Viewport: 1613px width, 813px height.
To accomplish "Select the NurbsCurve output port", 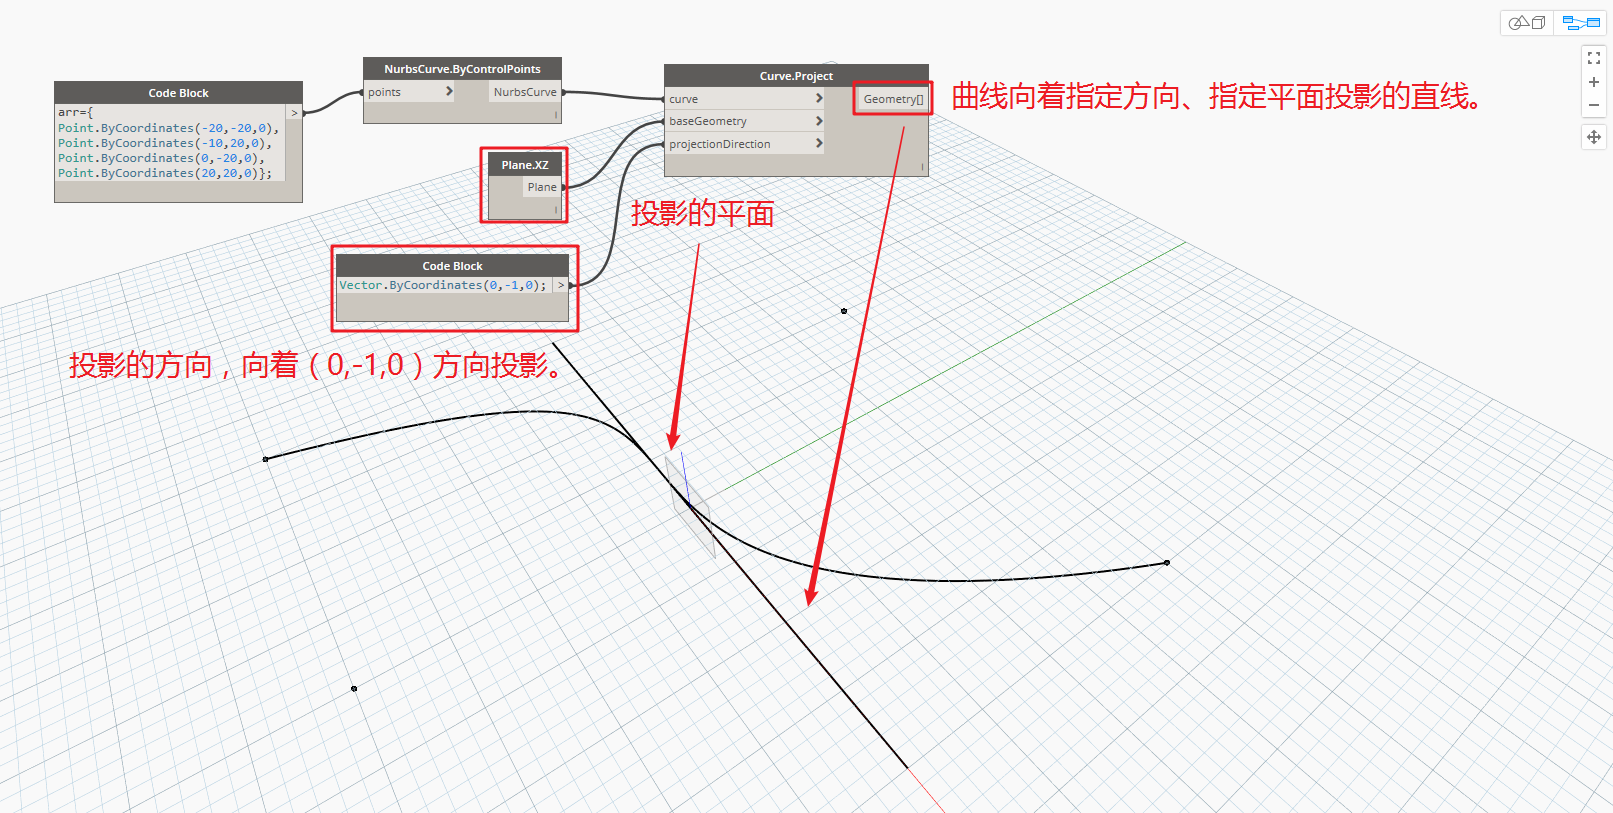I will 525,92.
